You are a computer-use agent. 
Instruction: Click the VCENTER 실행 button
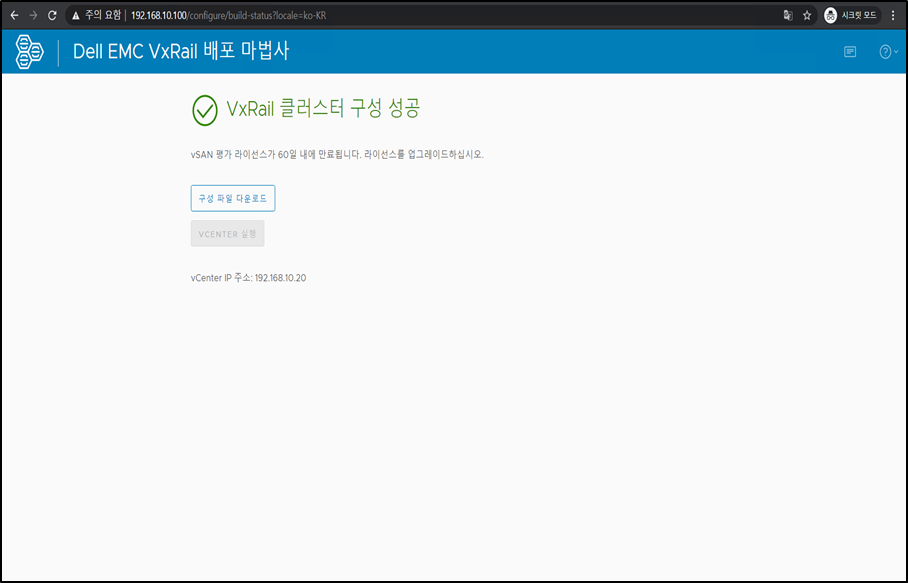[x=228, y=234]
